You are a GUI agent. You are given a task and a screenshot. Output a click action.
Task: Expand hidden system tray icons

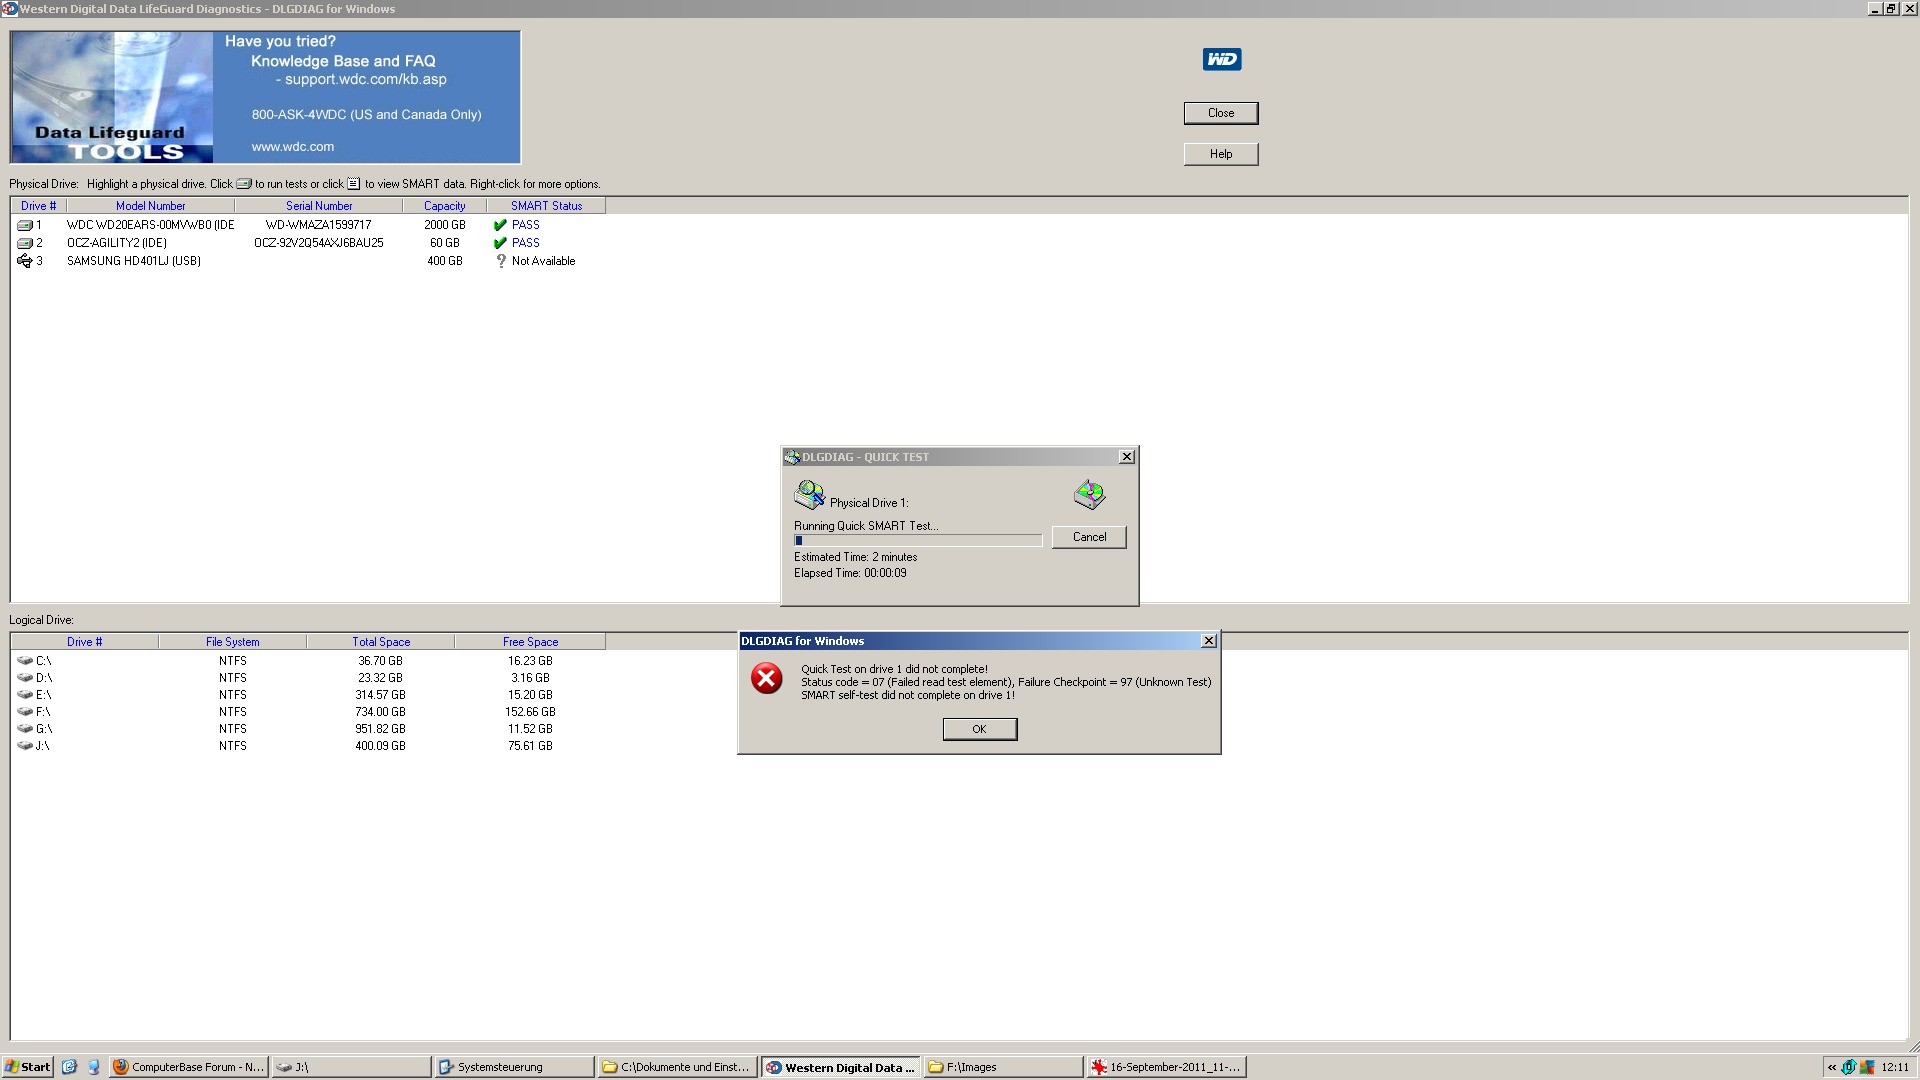[x=1832, y=1067]
